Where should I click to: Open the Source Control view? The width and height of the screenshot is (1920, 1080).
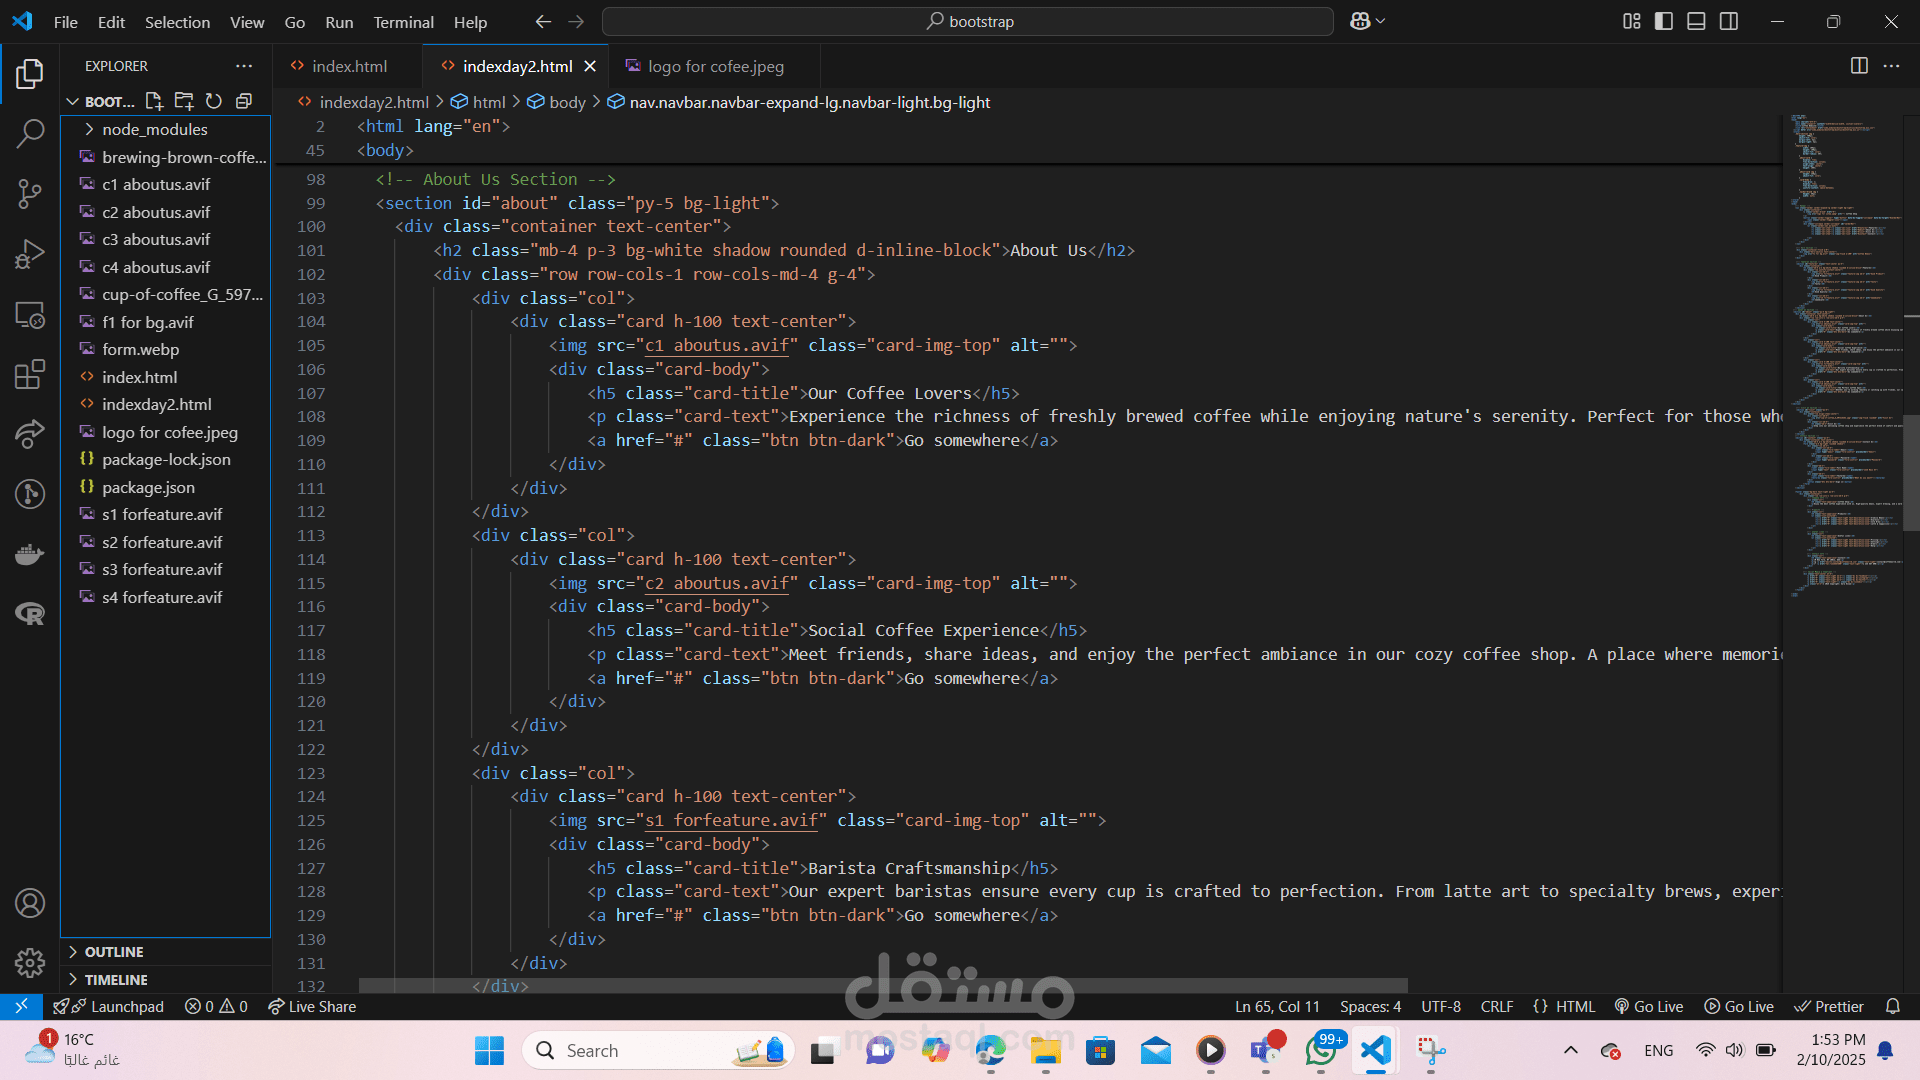pyautogui.click(x=30, y=193)
